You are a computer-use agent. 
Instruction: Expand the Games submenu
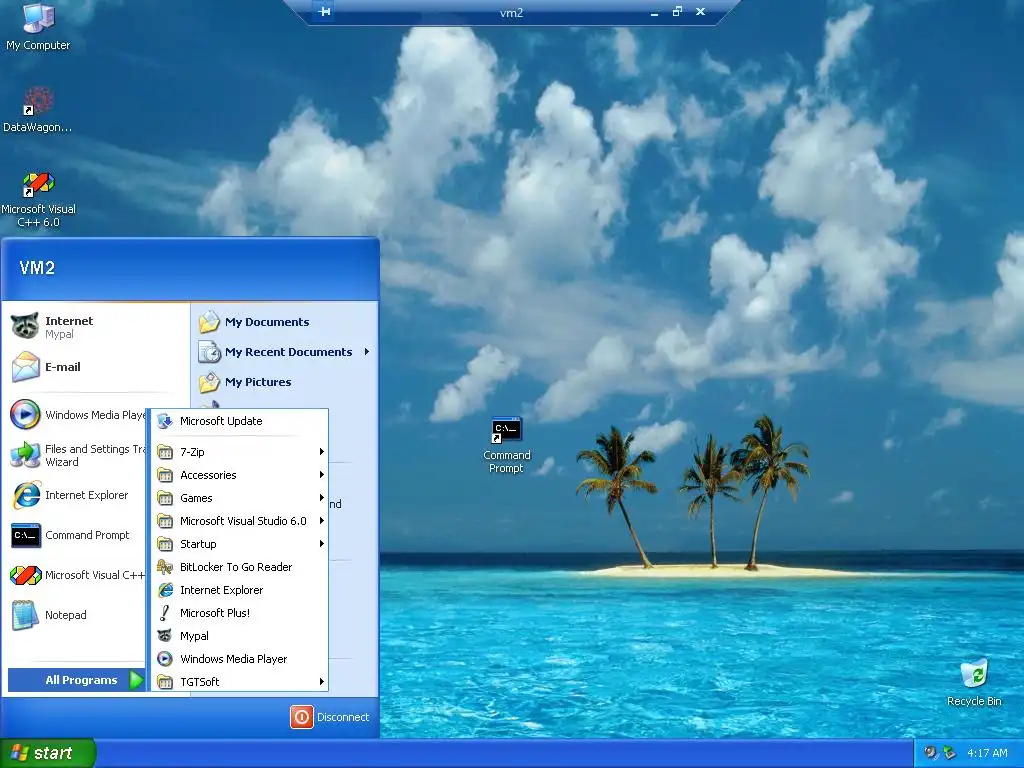tap(240, 498)
